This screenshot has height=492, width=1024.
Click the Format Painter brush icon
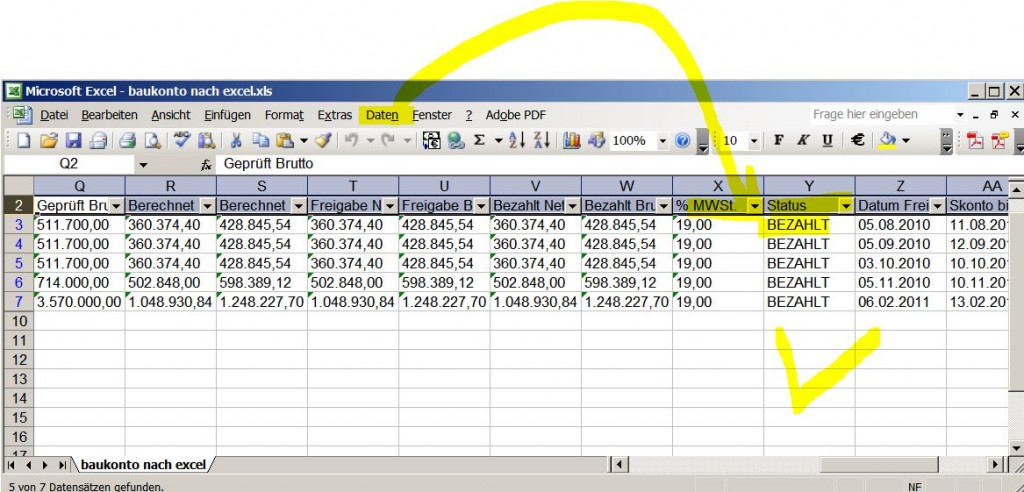click(x=323, y=141)
